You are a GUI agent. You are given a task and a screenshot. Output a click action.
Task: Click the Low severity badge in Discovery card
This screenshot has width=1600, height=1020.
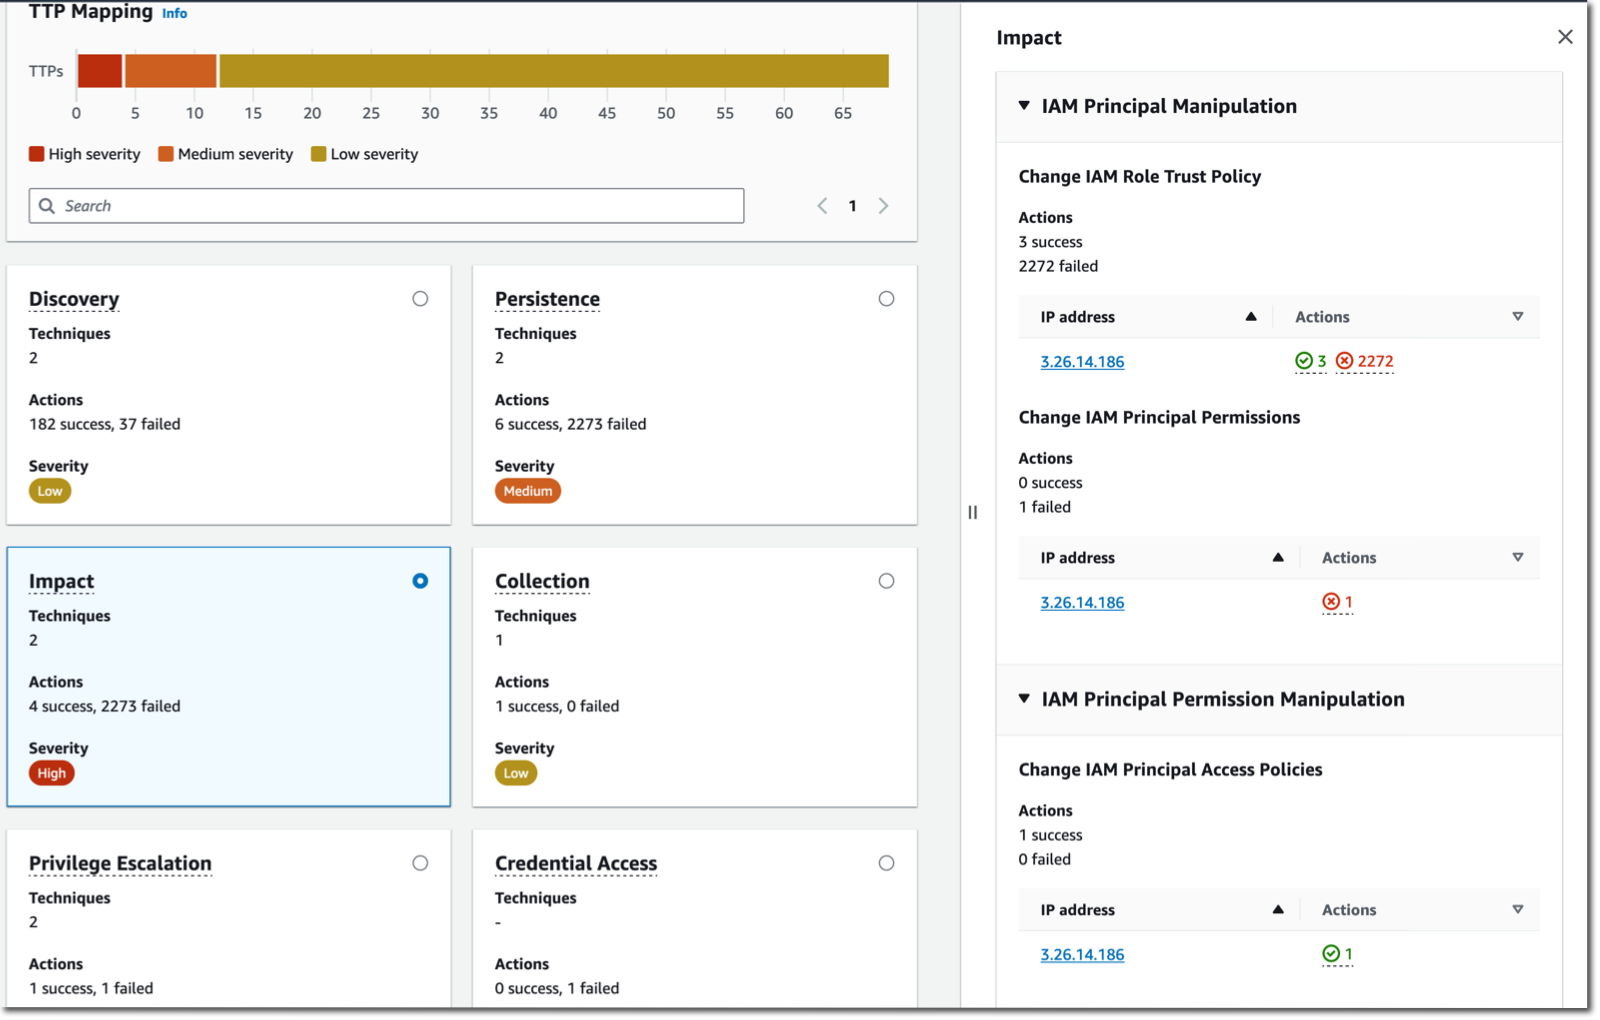tap(50, 491)
